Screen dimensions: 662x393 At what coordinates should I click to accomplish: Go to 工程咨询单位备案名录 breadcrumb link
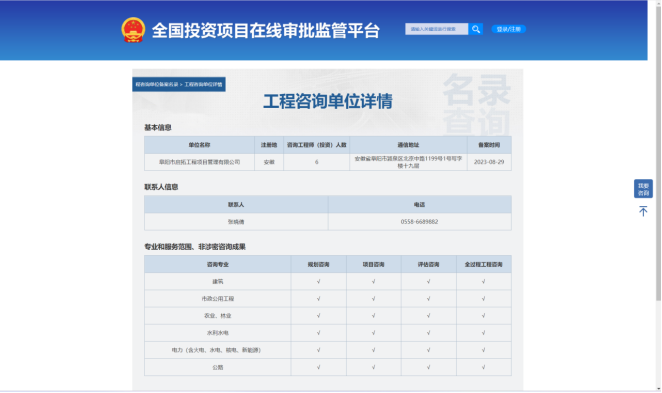tap(157, 84)
